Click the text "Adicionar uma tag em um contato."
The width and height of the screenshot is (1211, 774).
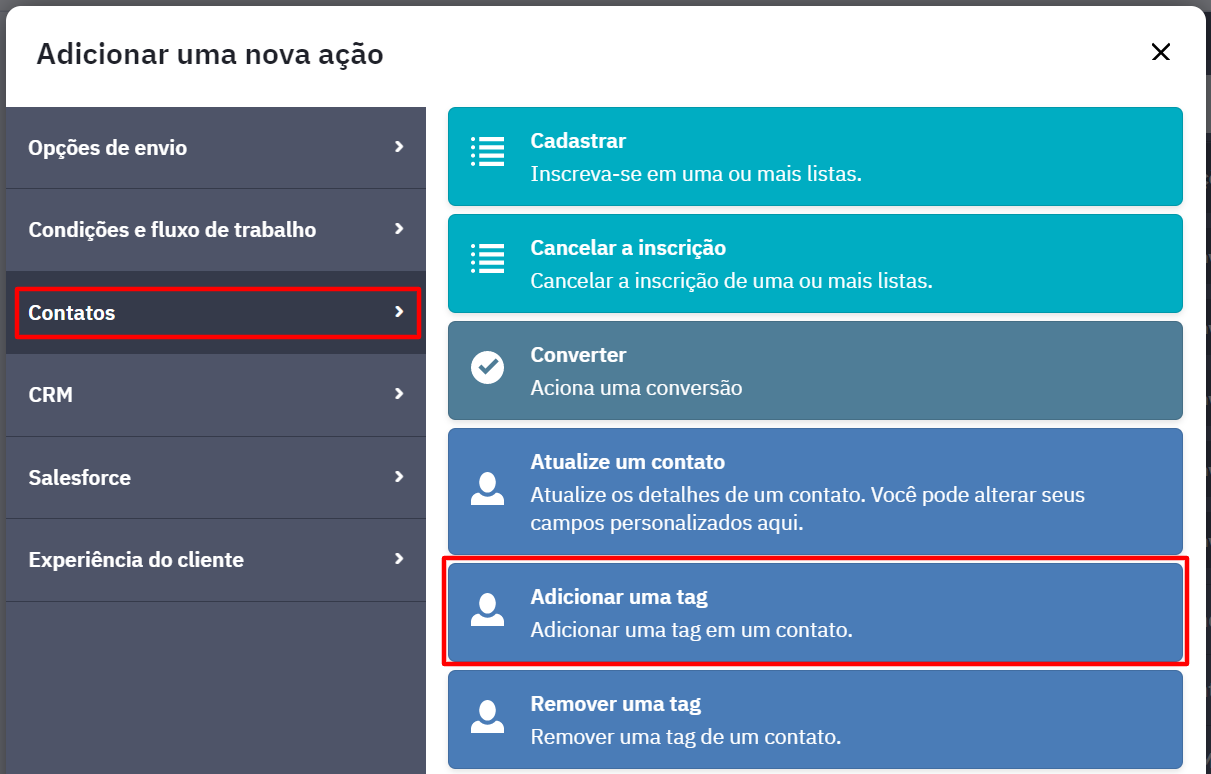(691, 631)
